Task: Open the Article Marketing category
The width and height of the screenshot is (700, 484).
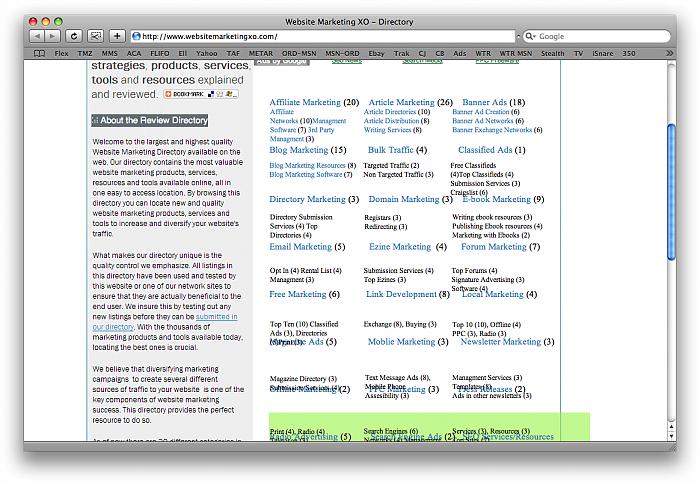Action: coord(401,102)
